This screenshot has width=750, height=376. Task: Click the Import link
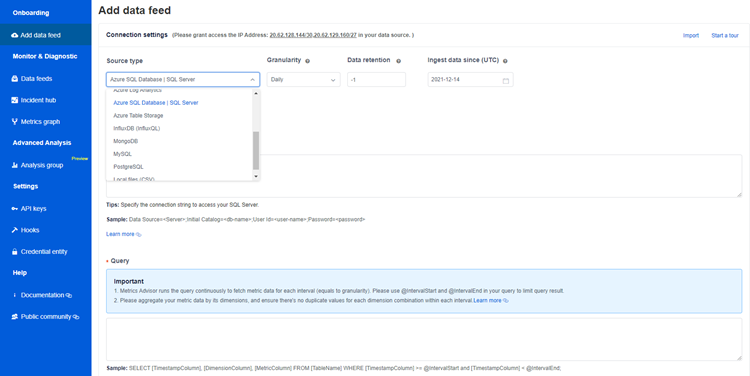coord(691,35)
